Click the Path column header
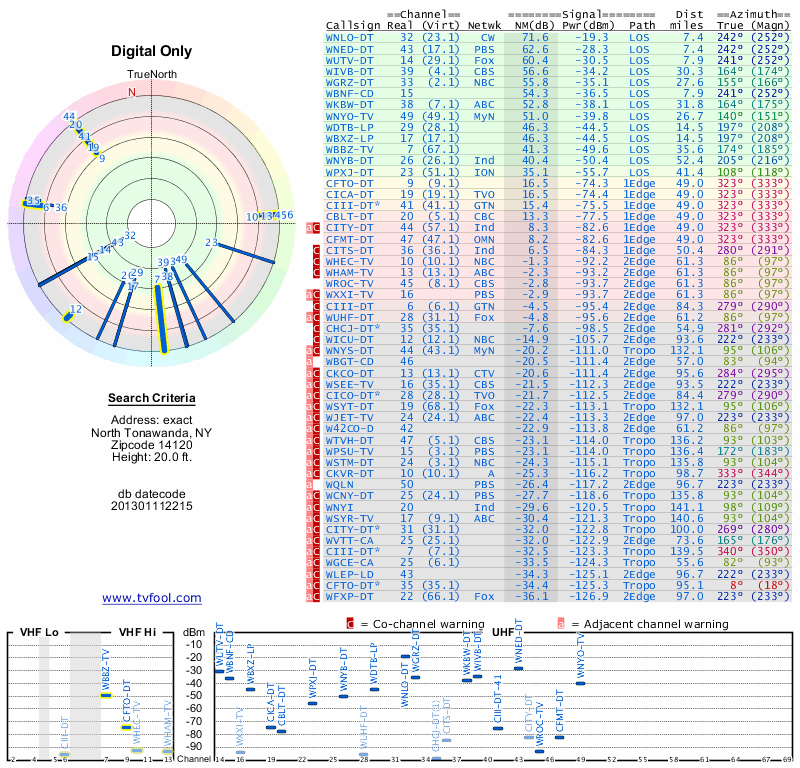The height and width of the screenshot is (768, 800). pyautogui.click(x=642, y=26)
